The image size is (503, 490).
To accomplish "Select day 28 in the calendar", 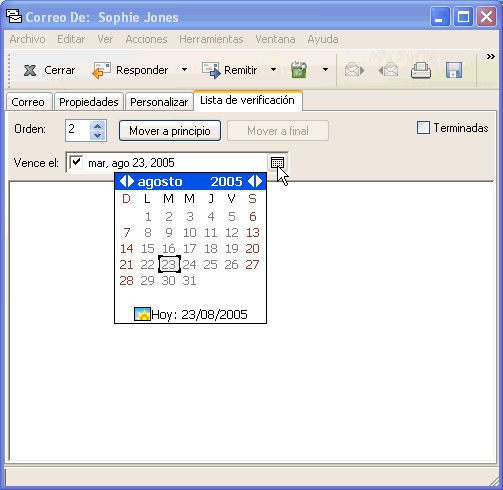I will point(127,281).
